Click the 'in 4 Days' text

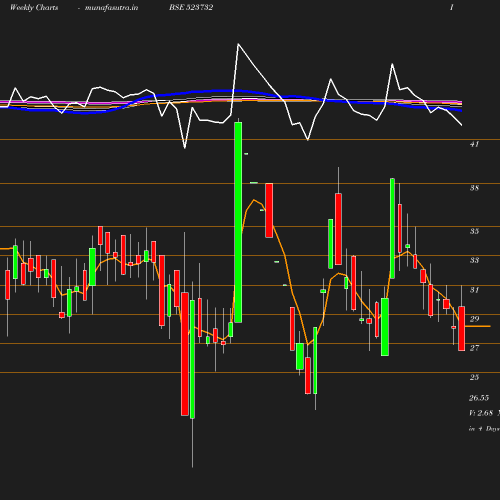point(484,429)
